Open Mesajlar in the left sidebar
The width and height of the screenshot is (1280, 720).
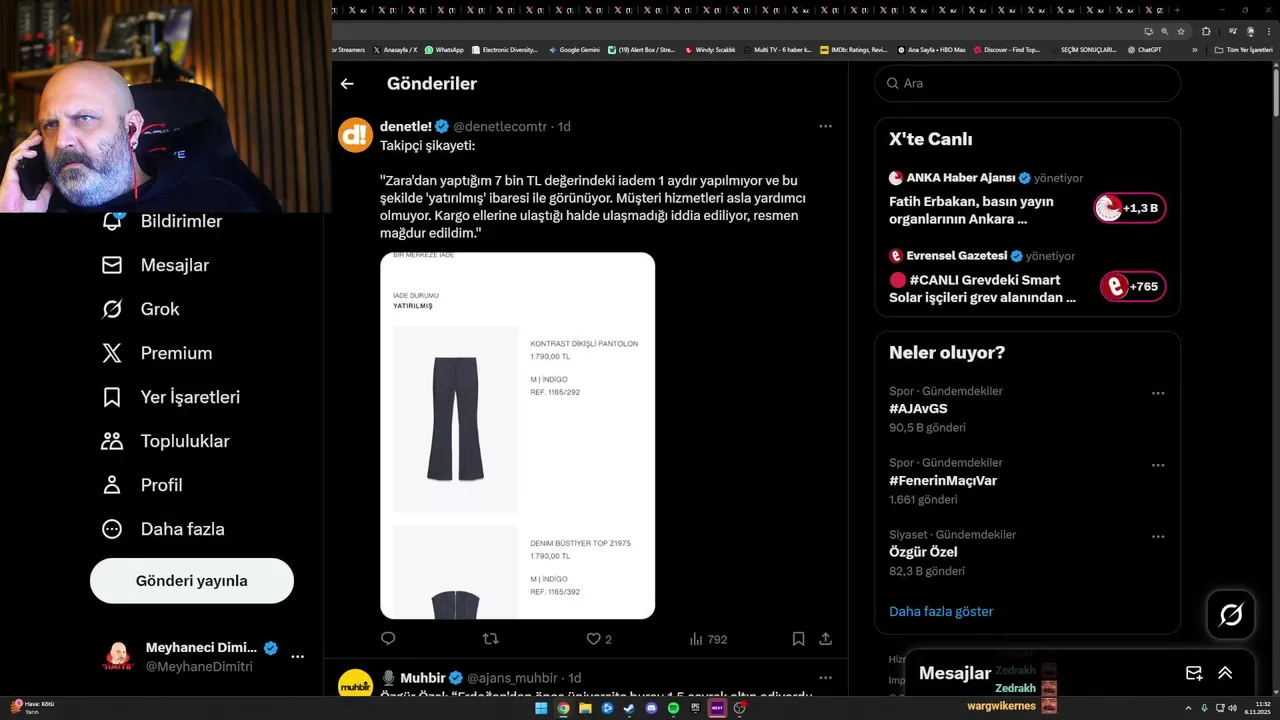click(x=156, y=265)
